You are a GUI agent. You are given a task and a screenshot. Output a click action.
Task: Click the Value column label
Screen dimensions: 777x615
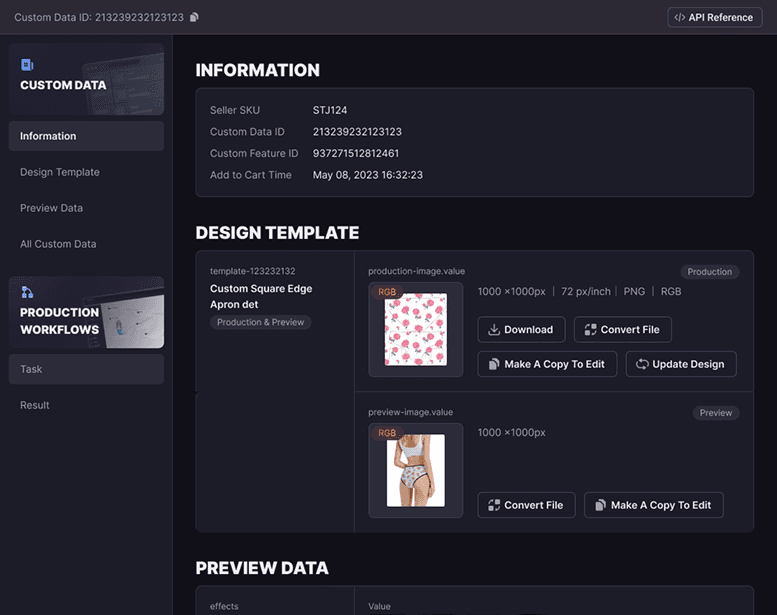(x=380, y=606)
